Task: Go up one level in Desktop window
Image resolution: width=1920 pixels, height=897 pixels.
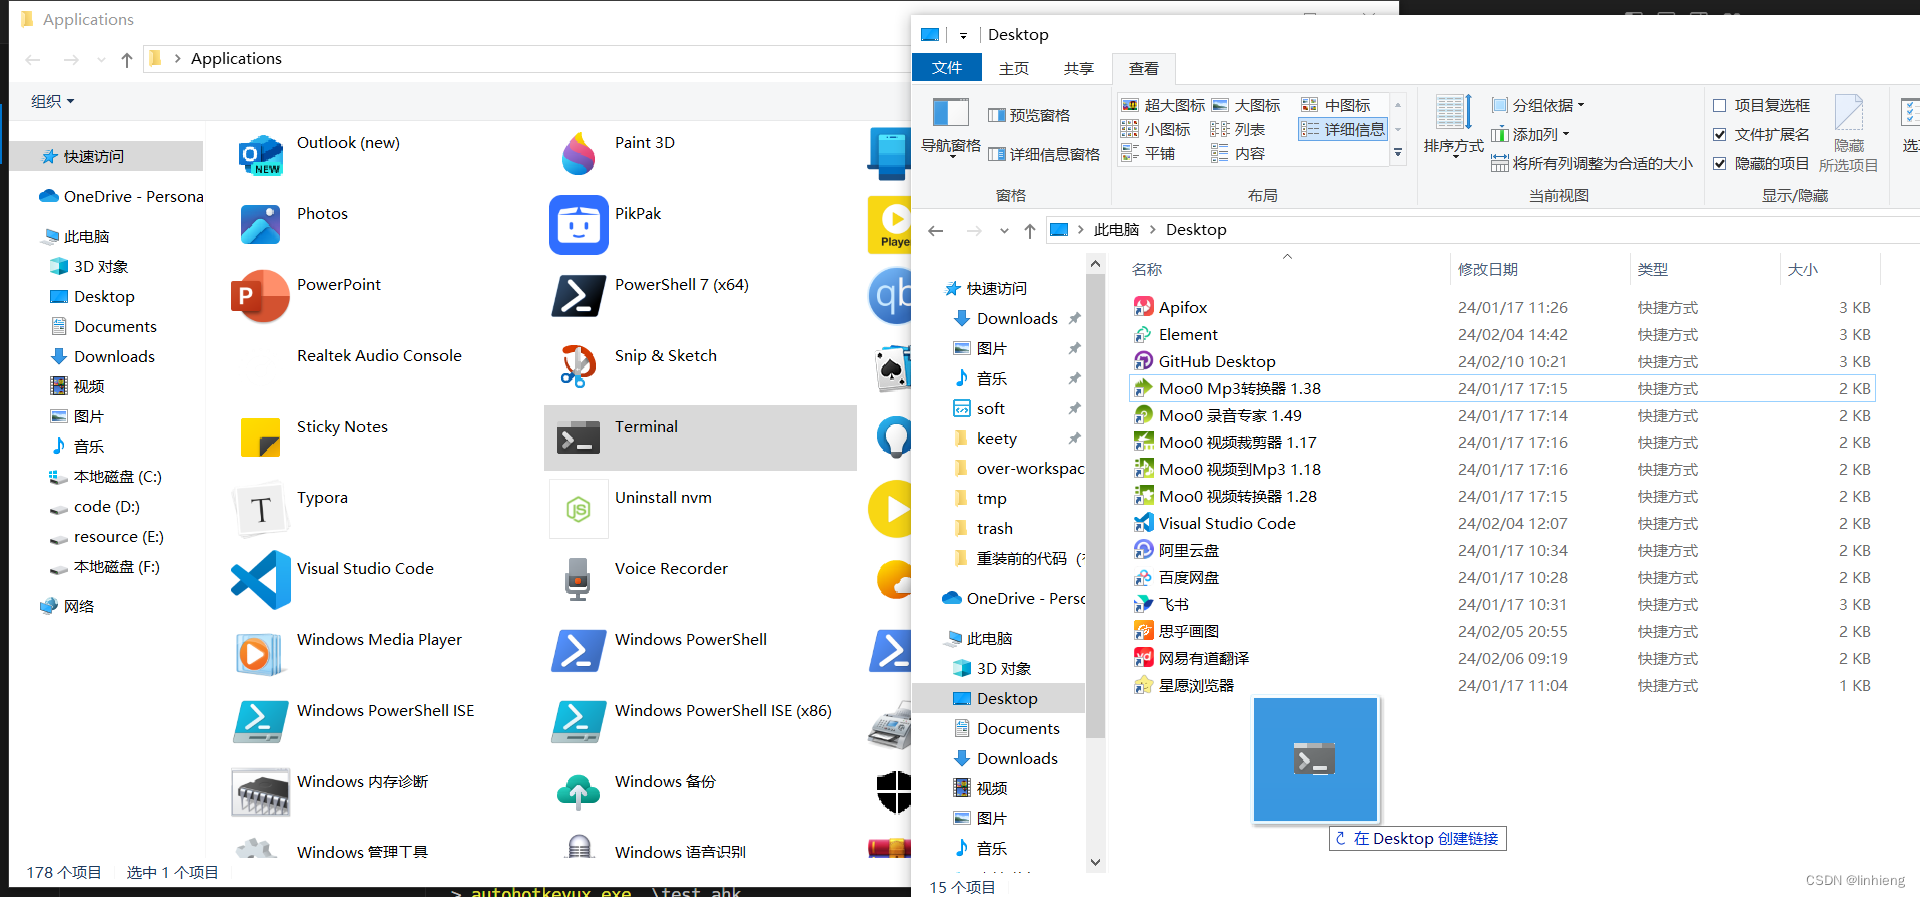Action: [1030, 231]
